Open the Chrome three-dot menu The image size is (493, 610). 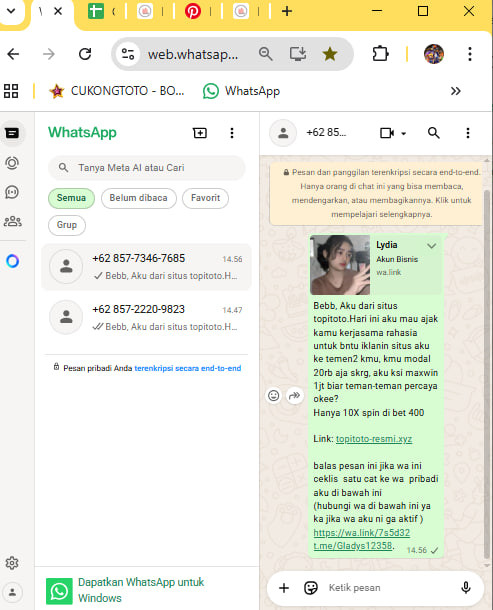tap(470, 54)
